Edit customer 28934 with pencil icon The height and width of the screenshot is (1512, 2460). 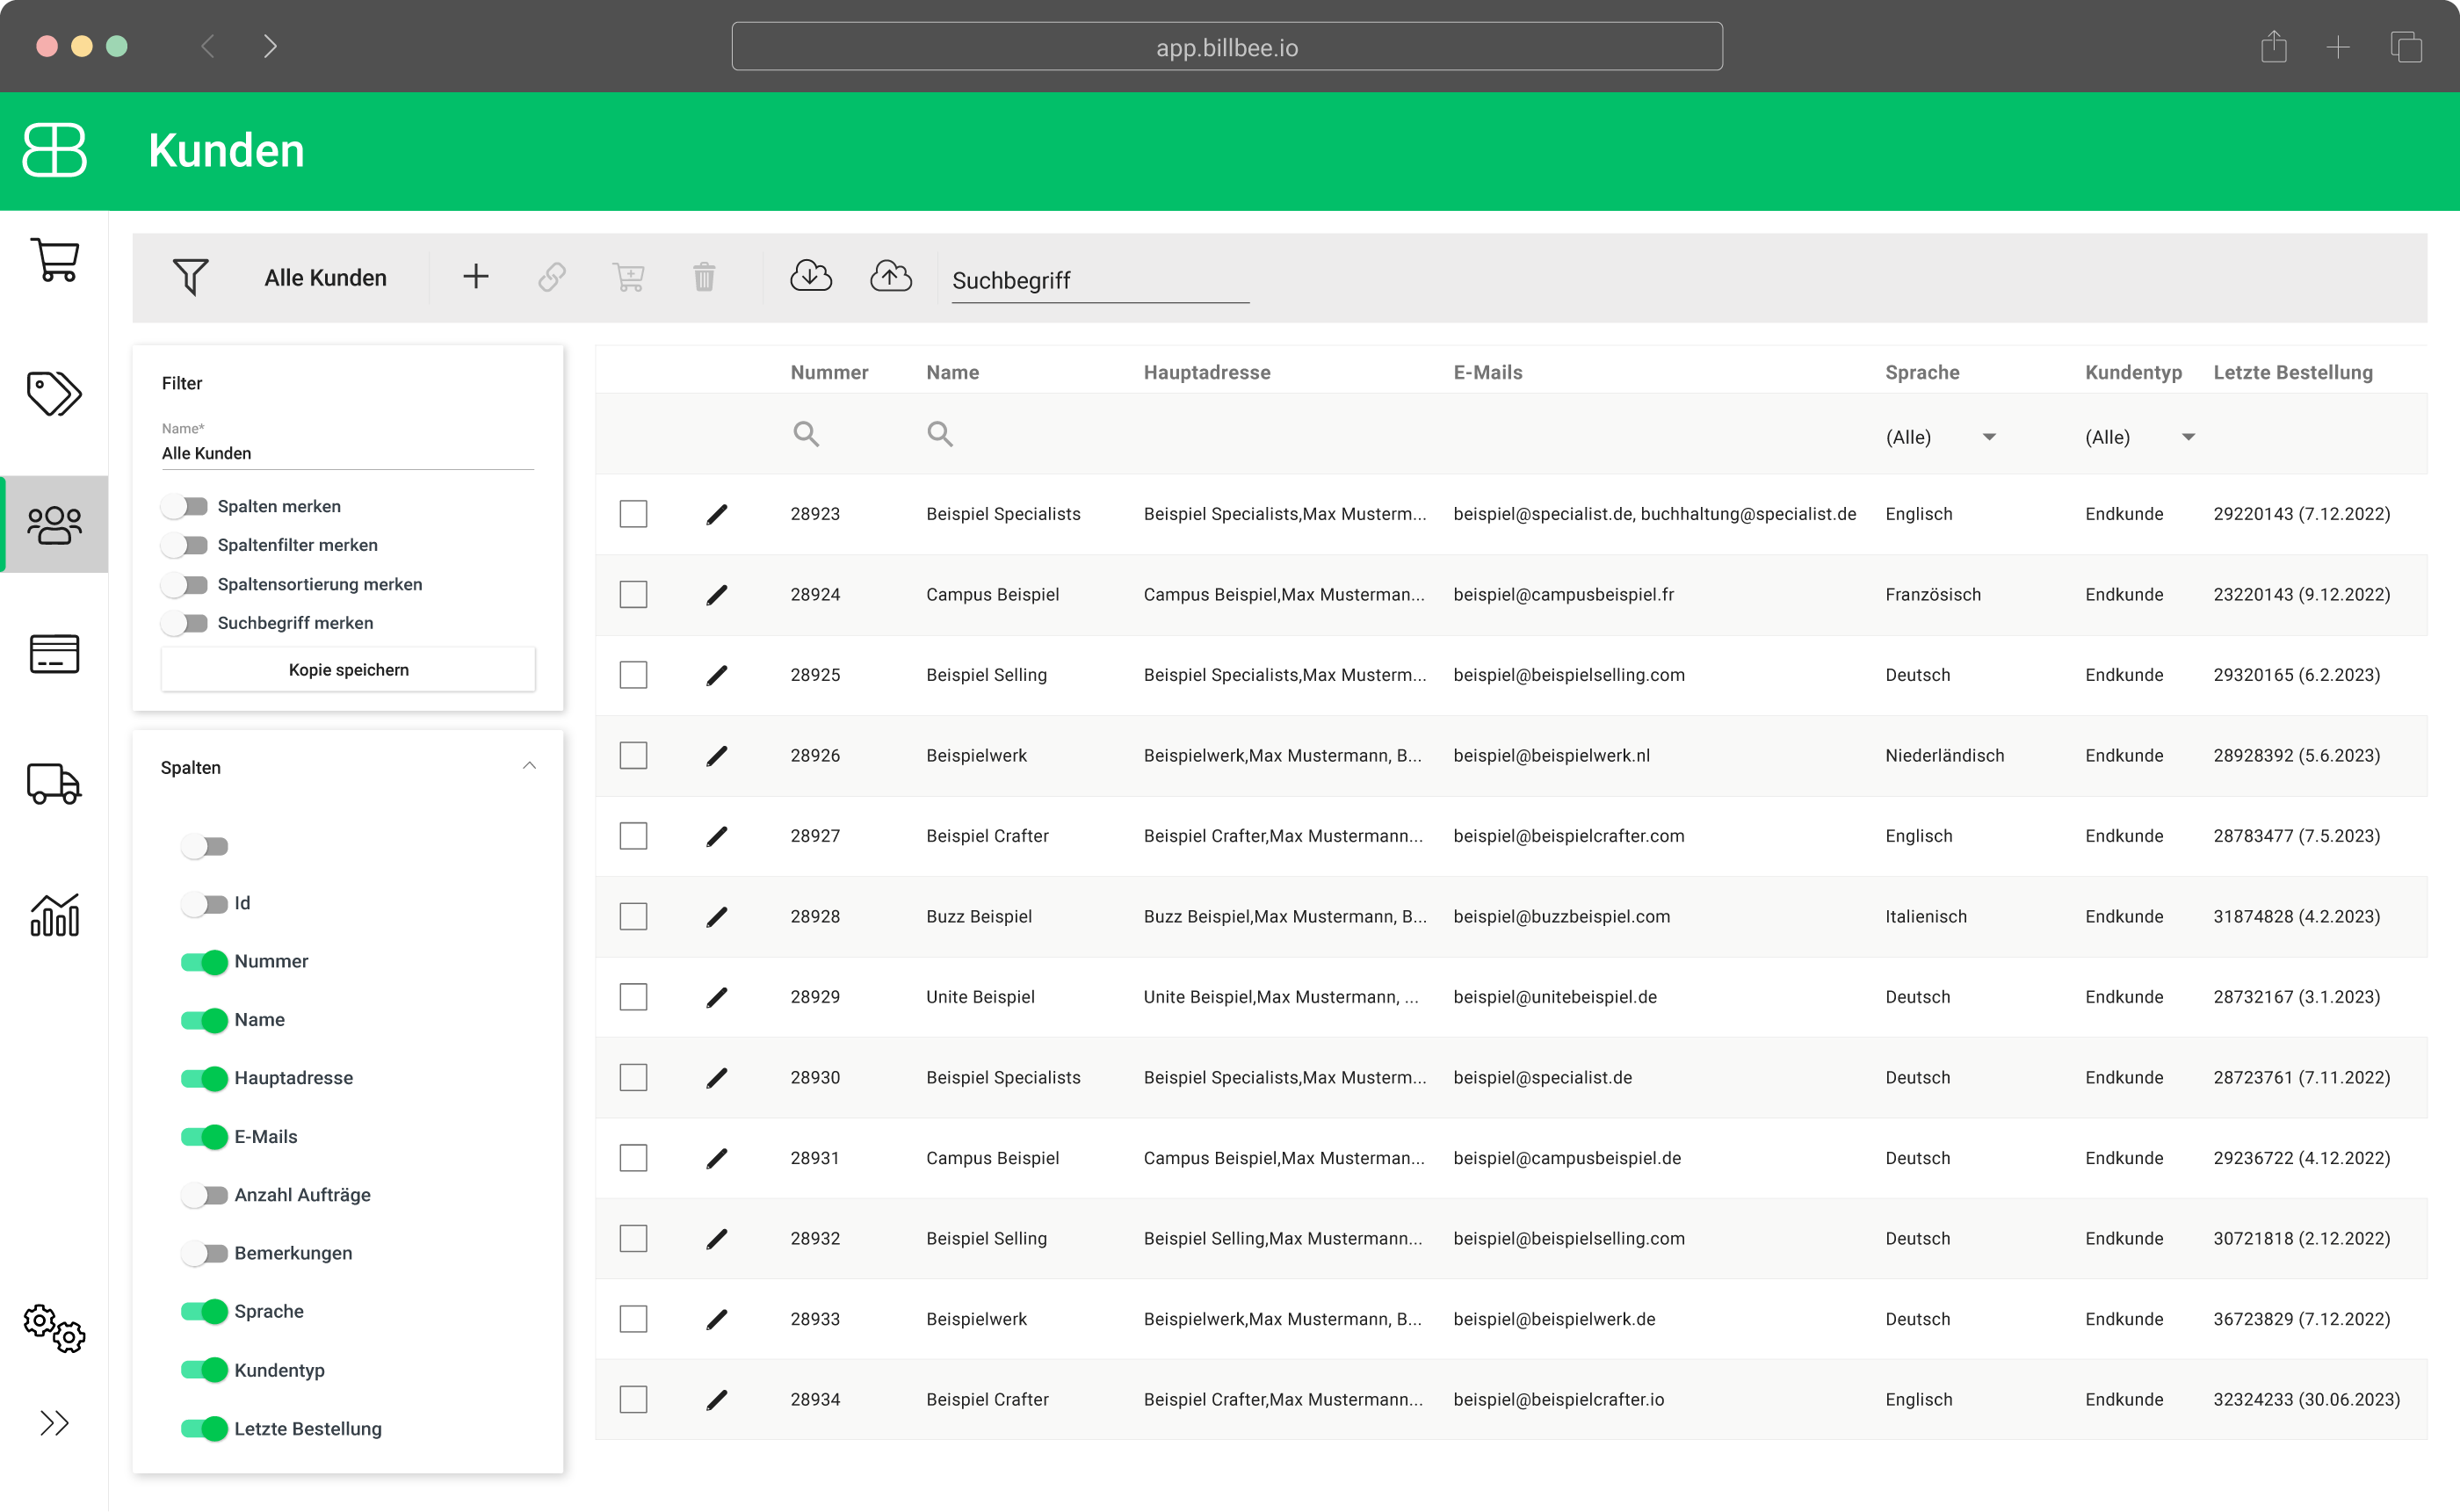[x=717, y=1400]
